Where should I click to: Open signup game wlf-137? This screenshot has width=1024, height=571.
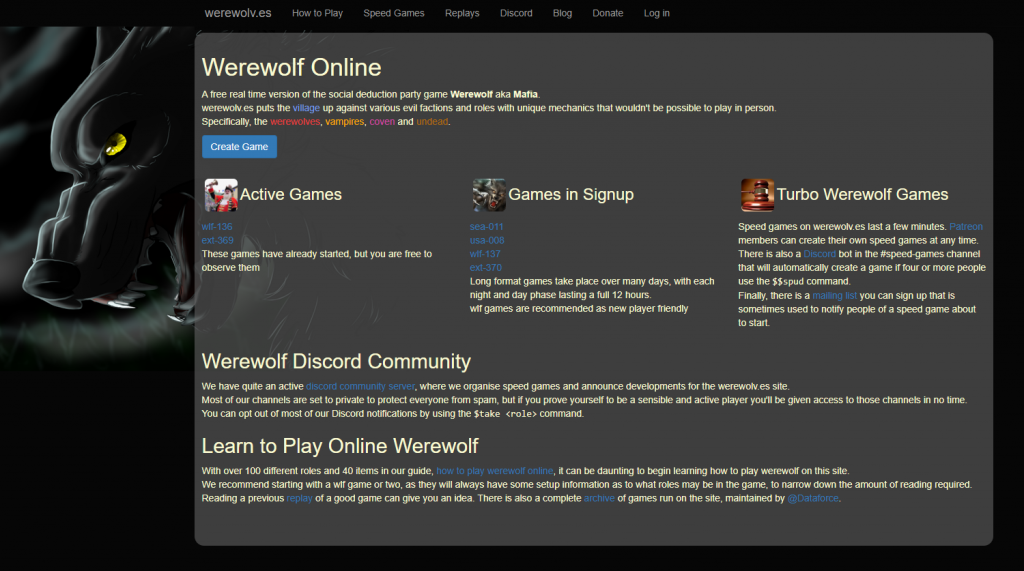485,254
